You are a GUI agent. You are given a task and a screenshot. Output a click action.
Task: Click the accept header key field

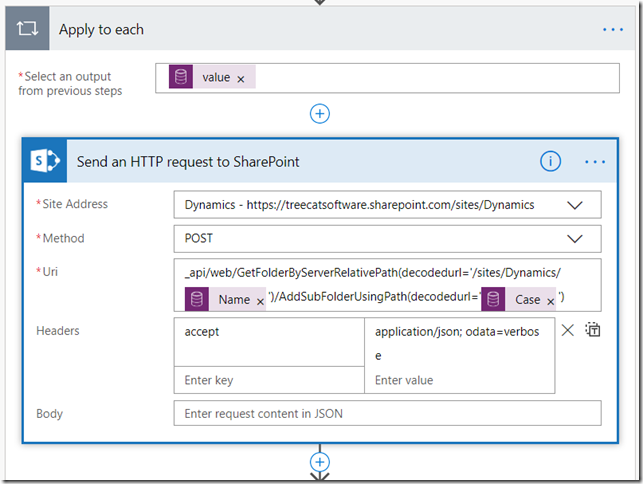point(268,333)
